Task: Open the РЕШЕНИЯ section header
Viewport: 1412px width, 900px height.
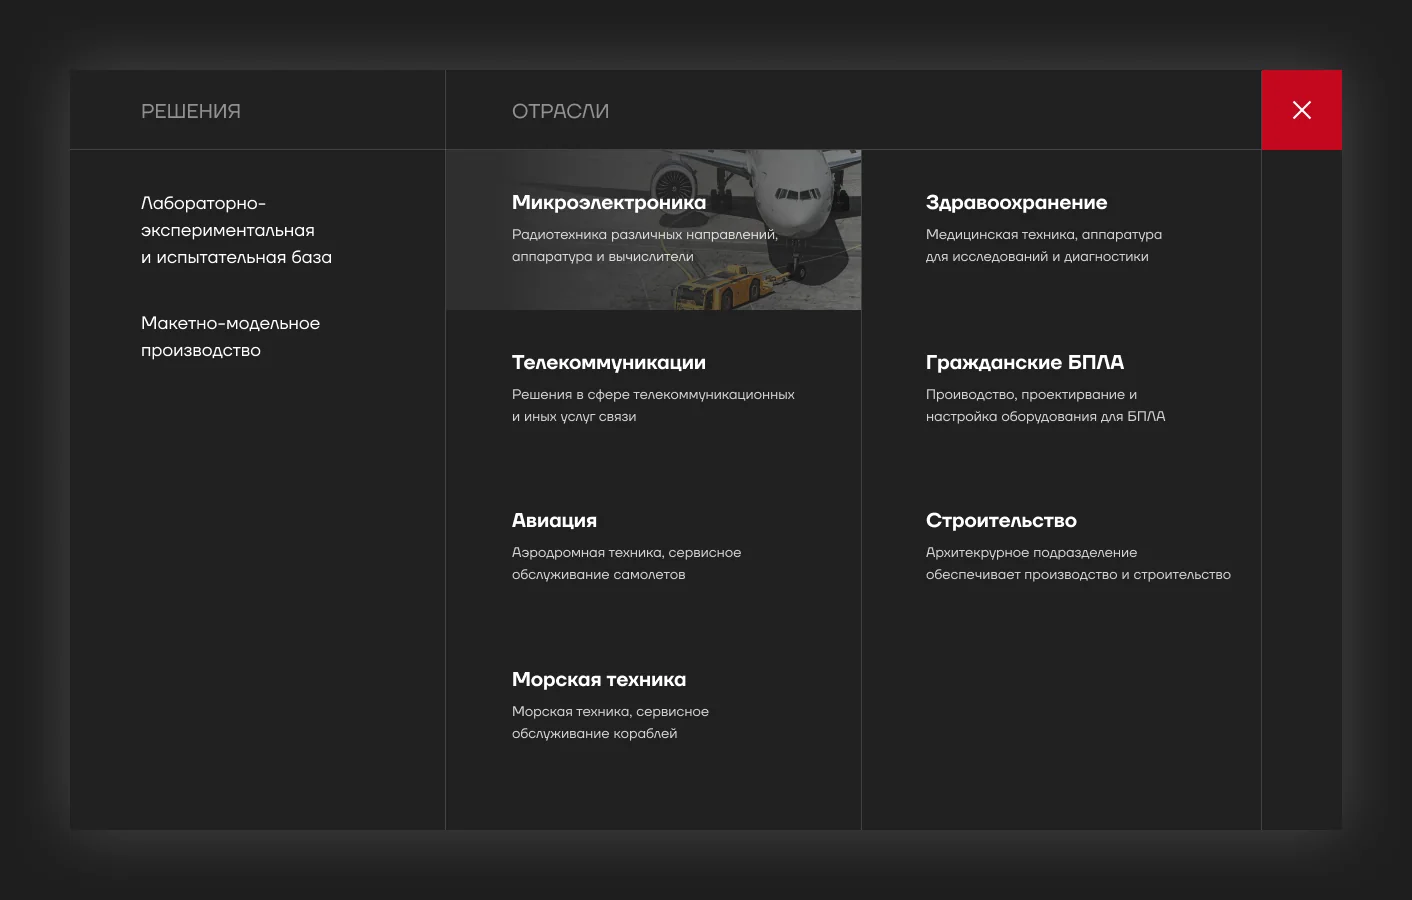Action: [x=191, y=111]
